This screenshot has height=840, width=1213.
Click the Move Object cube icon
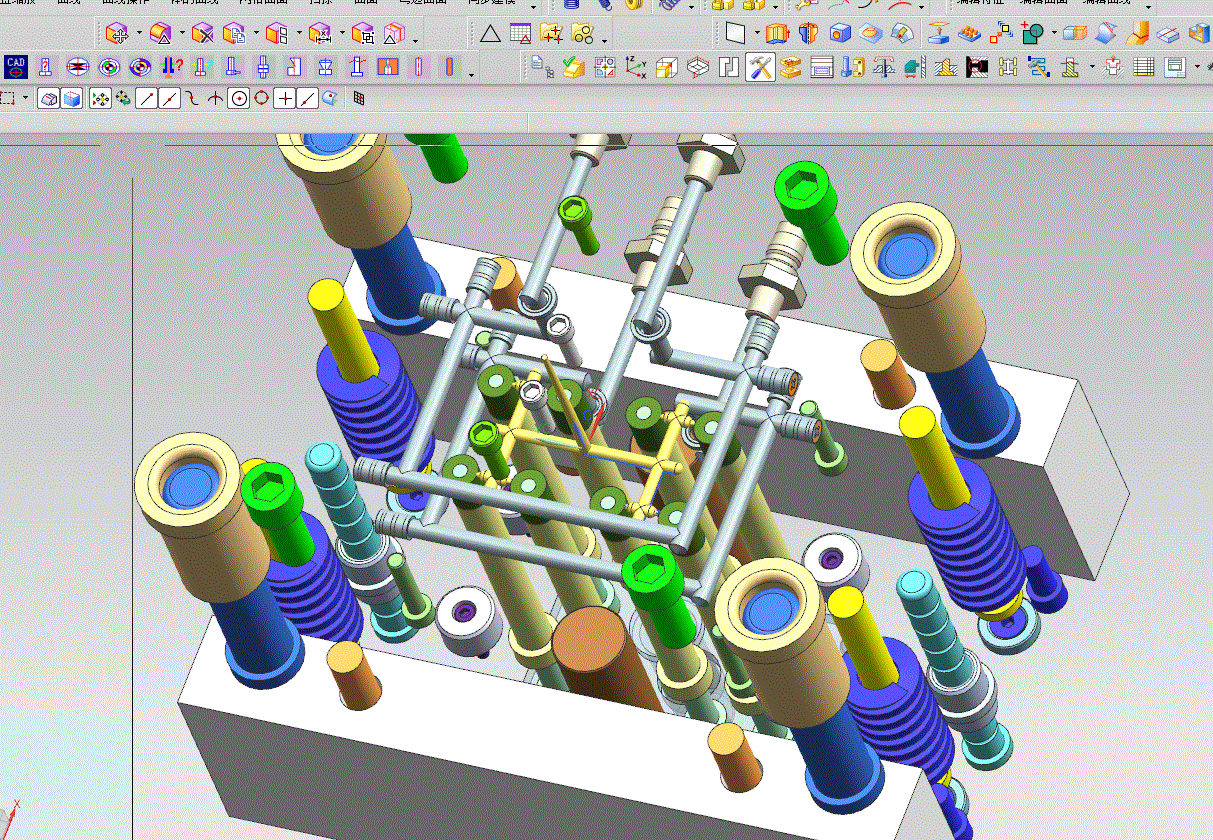pyautogui.click(x=117, y=34)
